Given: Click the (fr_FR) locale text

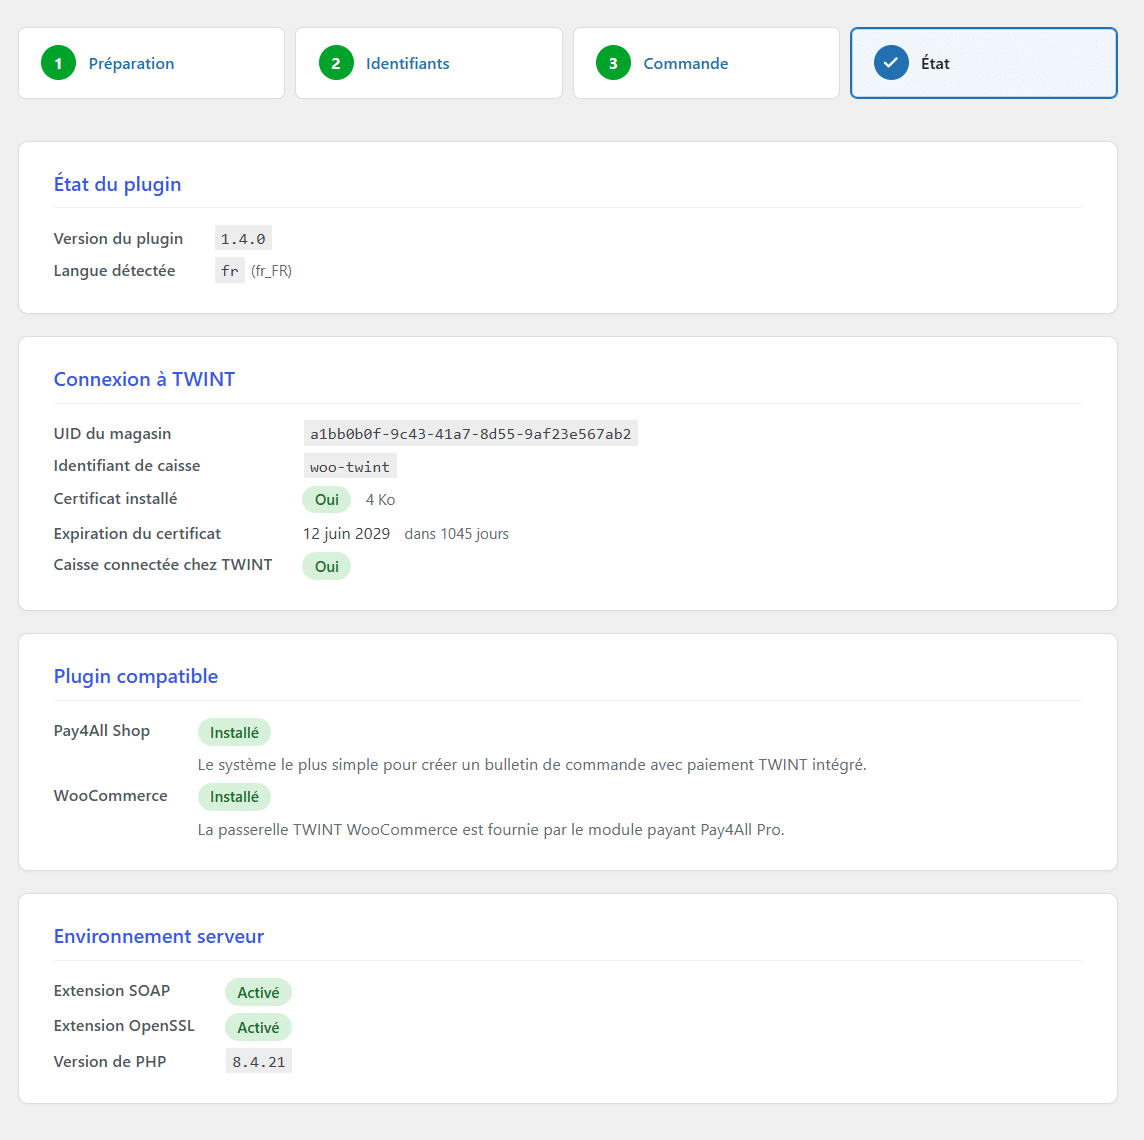Looking at the screenshot, I should click(271, 271).
